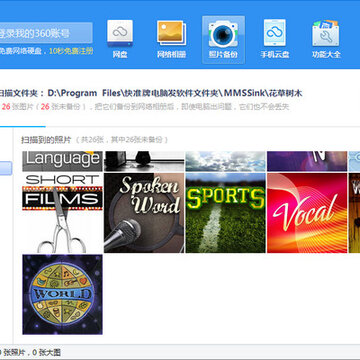This screenshot has width=360, height=360.
Task: Select the Vocal red thumbnail
Action: point(307,213)
